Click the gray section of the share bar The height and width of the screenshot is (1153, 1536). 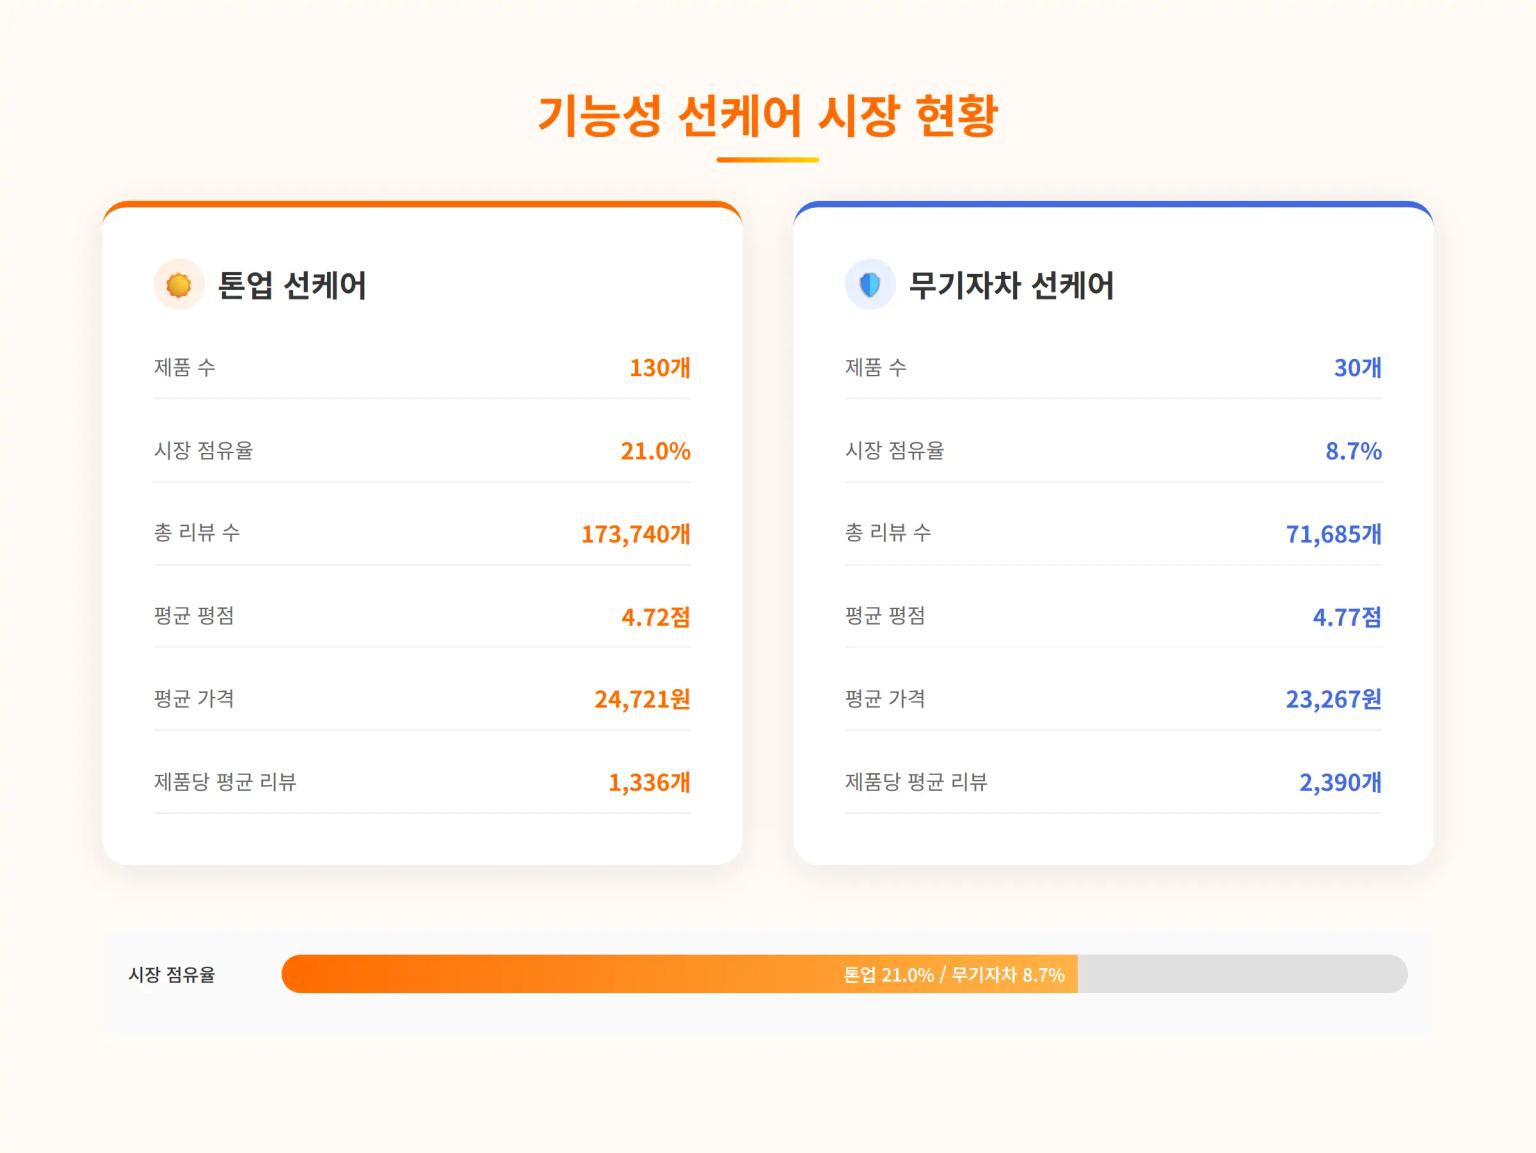point(1250,973)
